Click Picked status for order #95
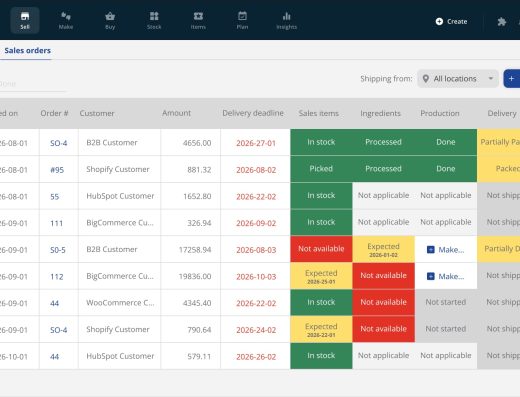Image resolution: width=520 pixels, height=397 pixels. pyautogui.click(x=321, y=169)
